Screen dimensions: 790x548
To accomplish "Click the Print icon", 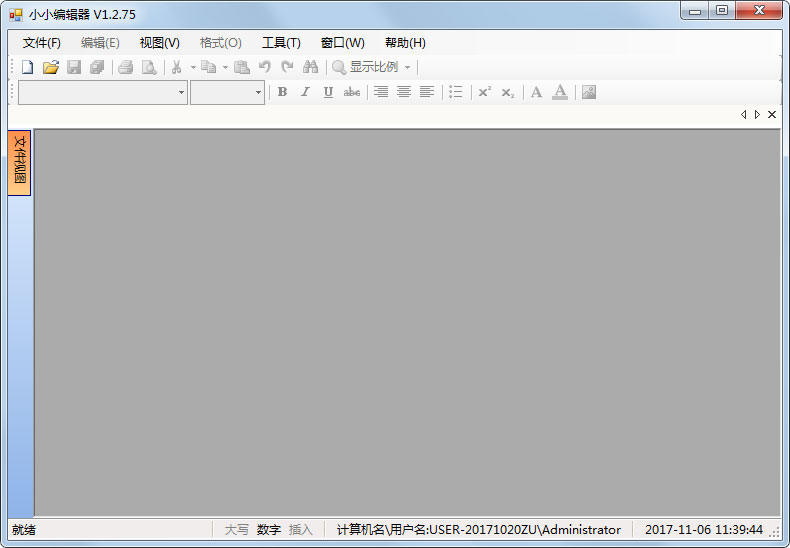I will tap(126, 67).
